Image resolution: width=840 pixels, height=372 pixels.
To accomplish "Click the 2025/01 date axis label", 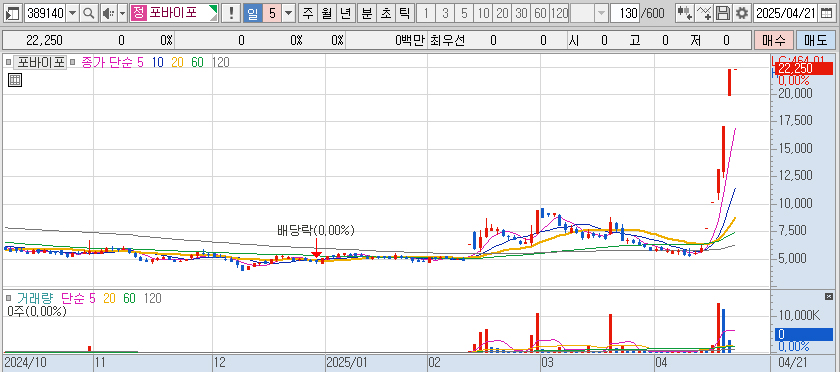I will [x=346, y=363].
